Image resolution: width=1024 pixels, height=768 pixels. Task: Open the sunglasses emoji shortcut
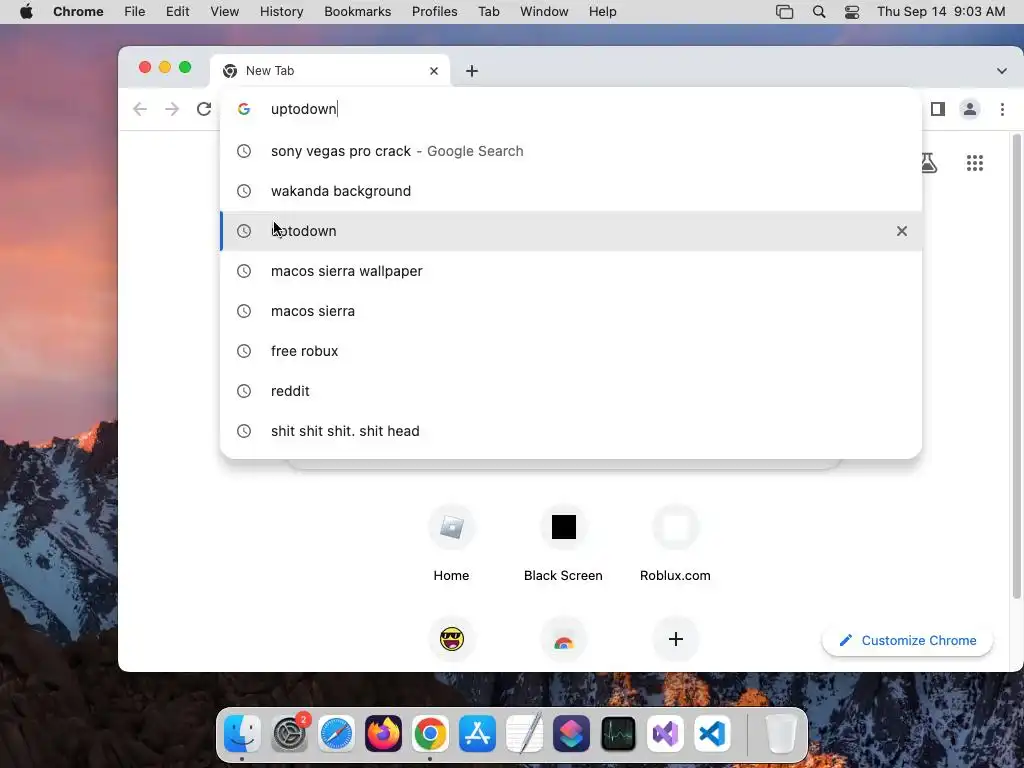coord(451,639)
